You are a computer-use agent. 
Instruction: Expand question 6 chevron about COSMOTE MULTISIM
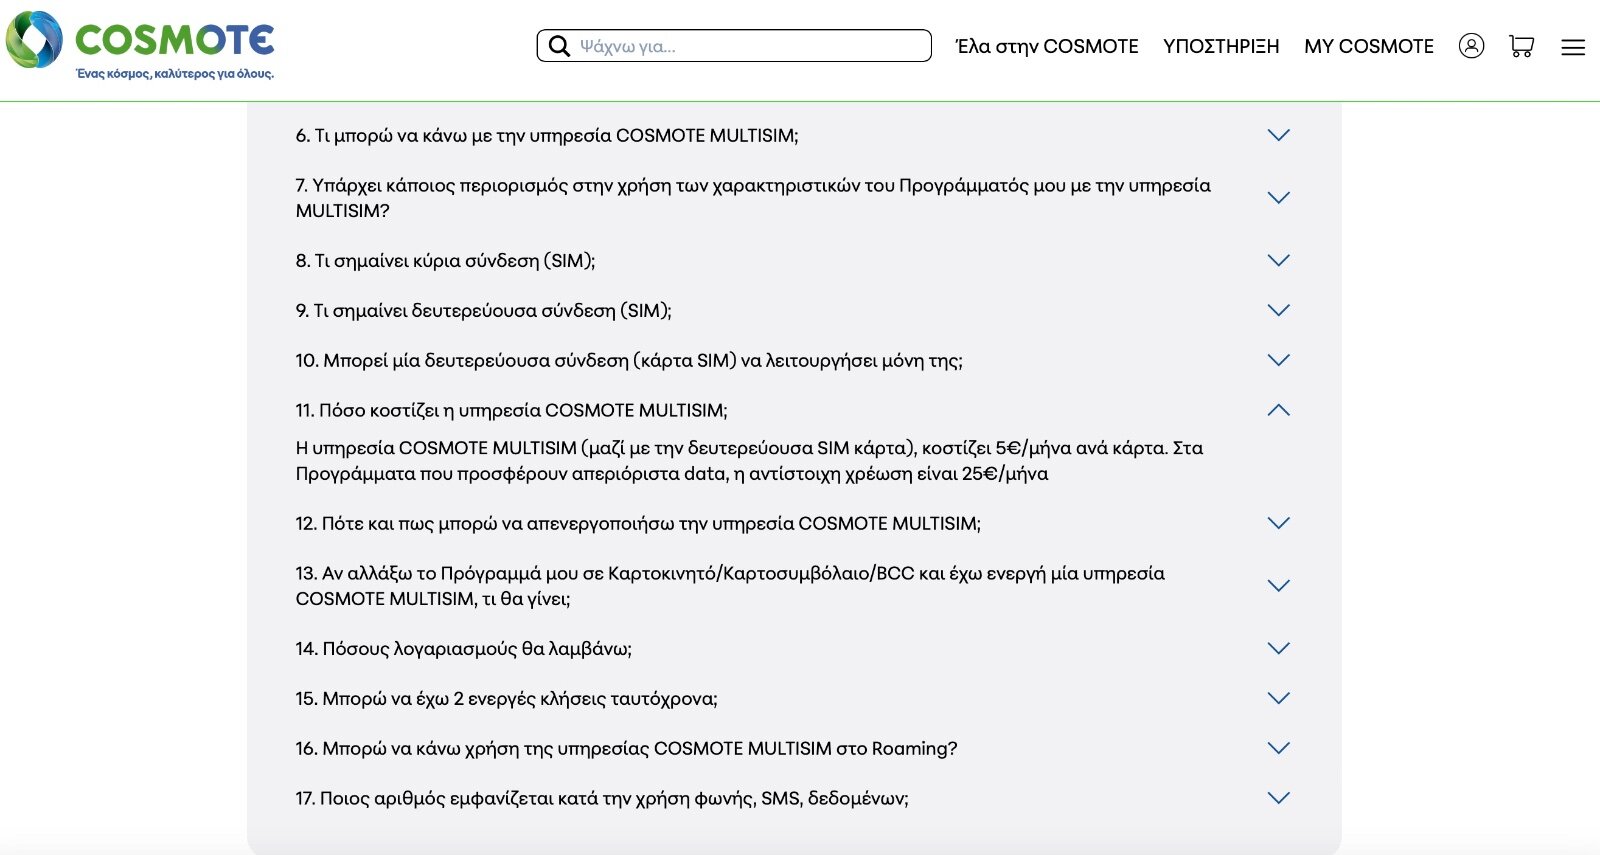[1278, 135]
